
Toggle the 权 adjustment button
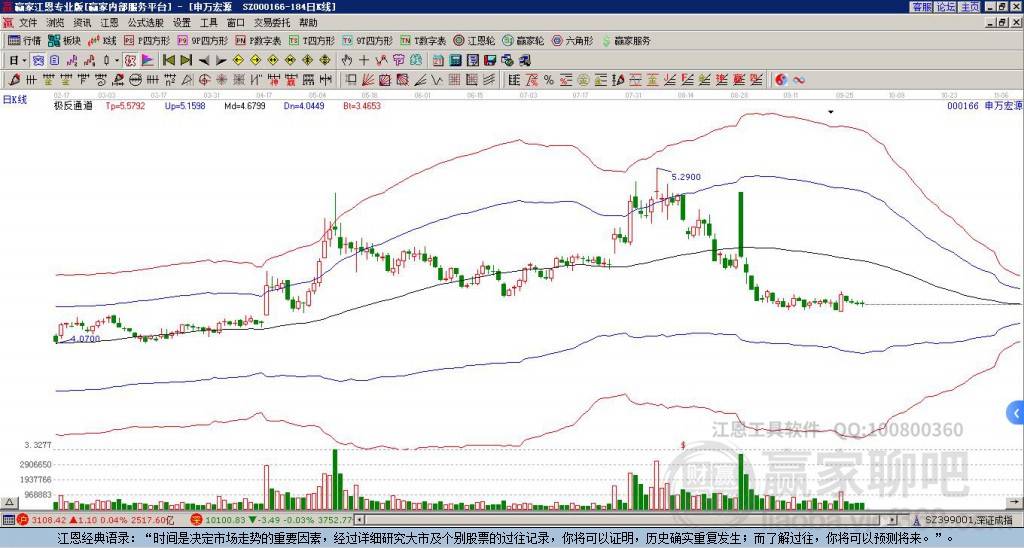pos(130,61)
